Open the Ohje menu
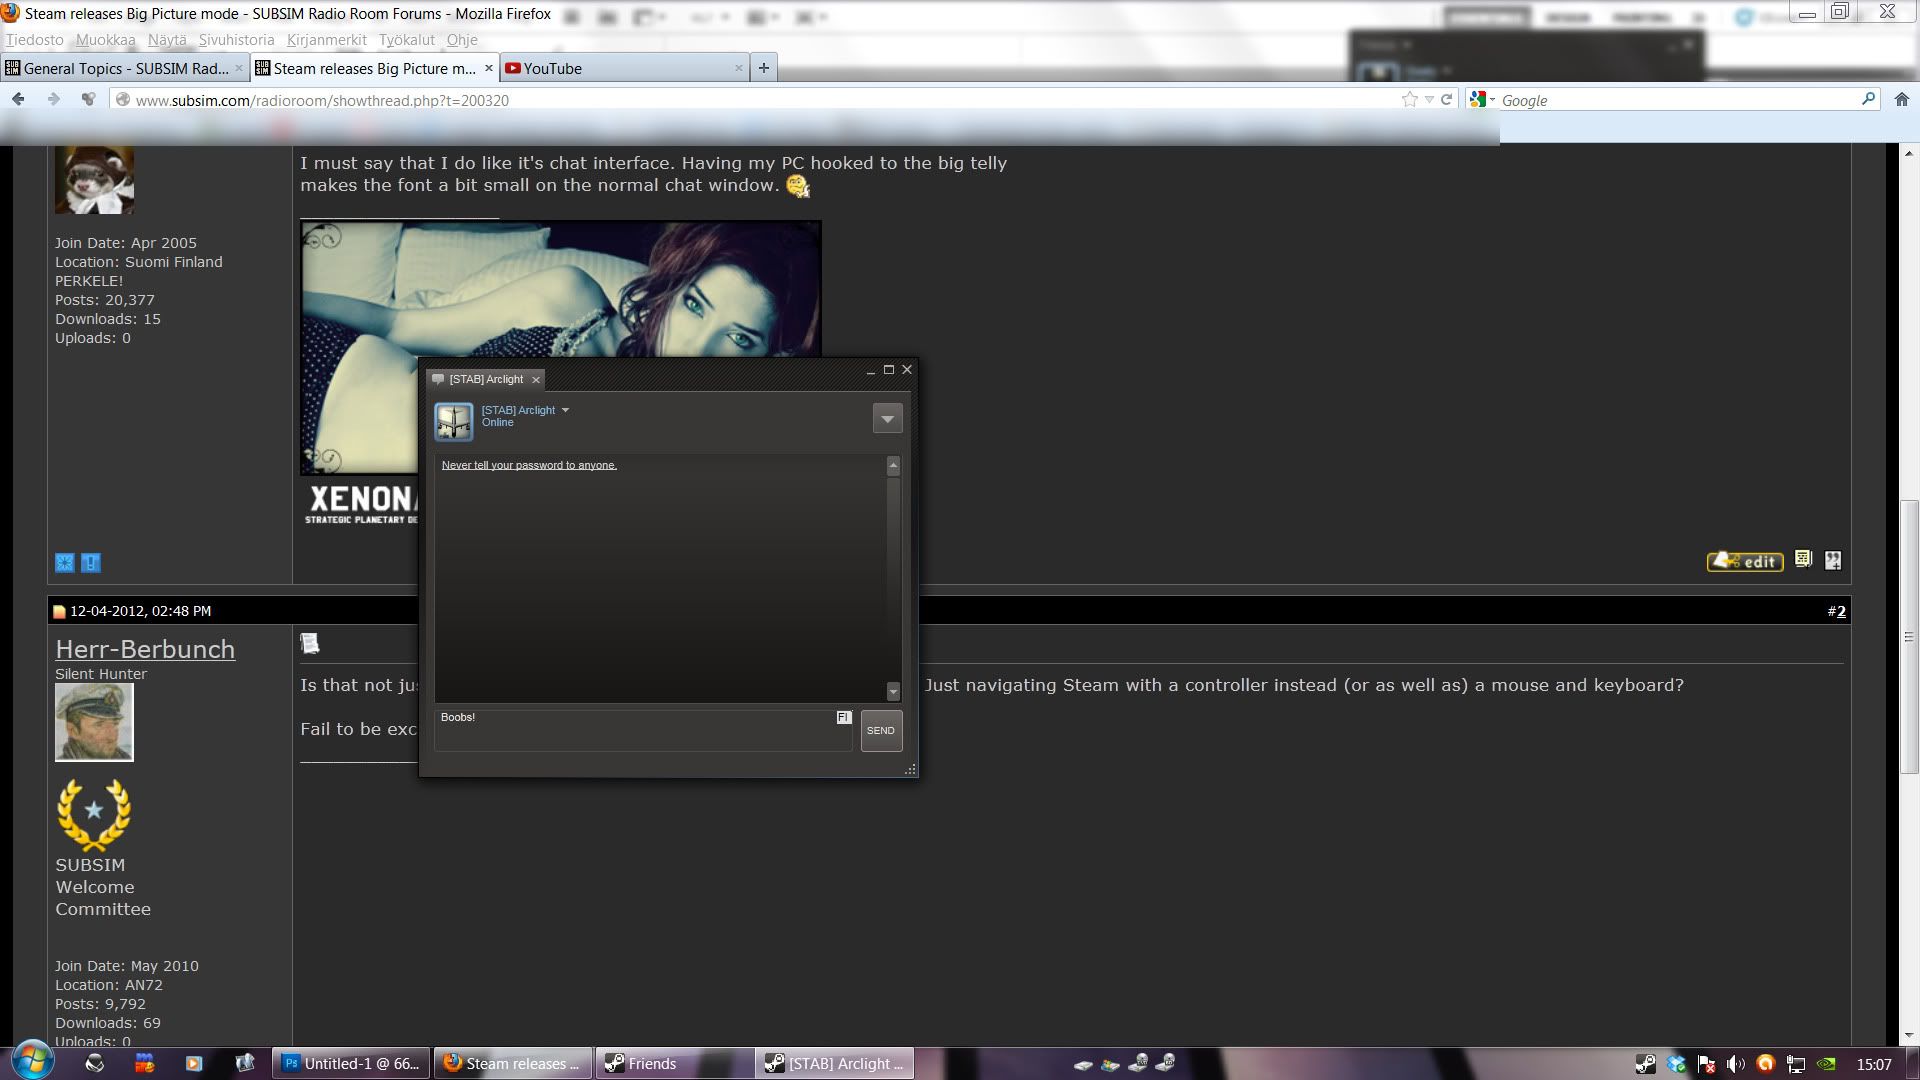 (462, 40)
